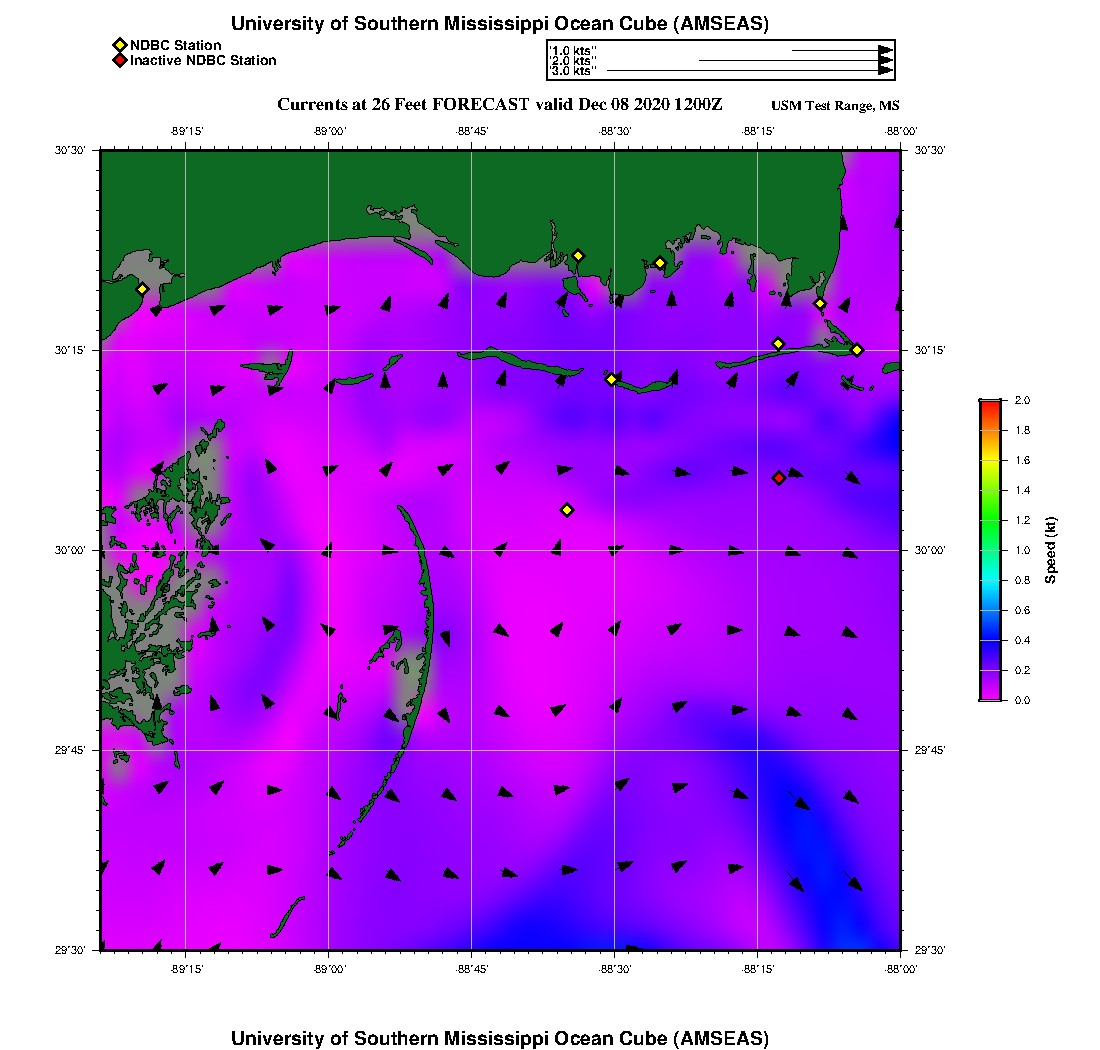
Task: Click the 'Speed (kt)' color bar label
Action: [1050, 550]
